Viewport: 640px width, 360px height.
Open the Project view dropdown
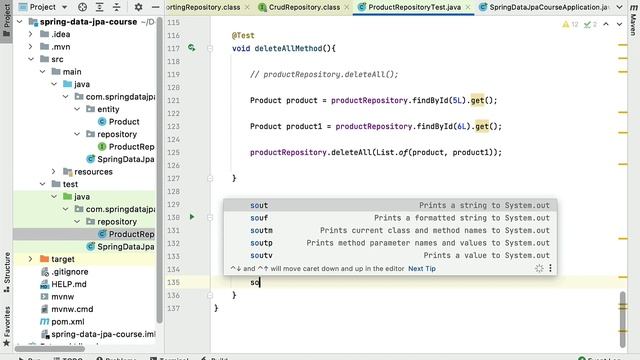point(43,7)
